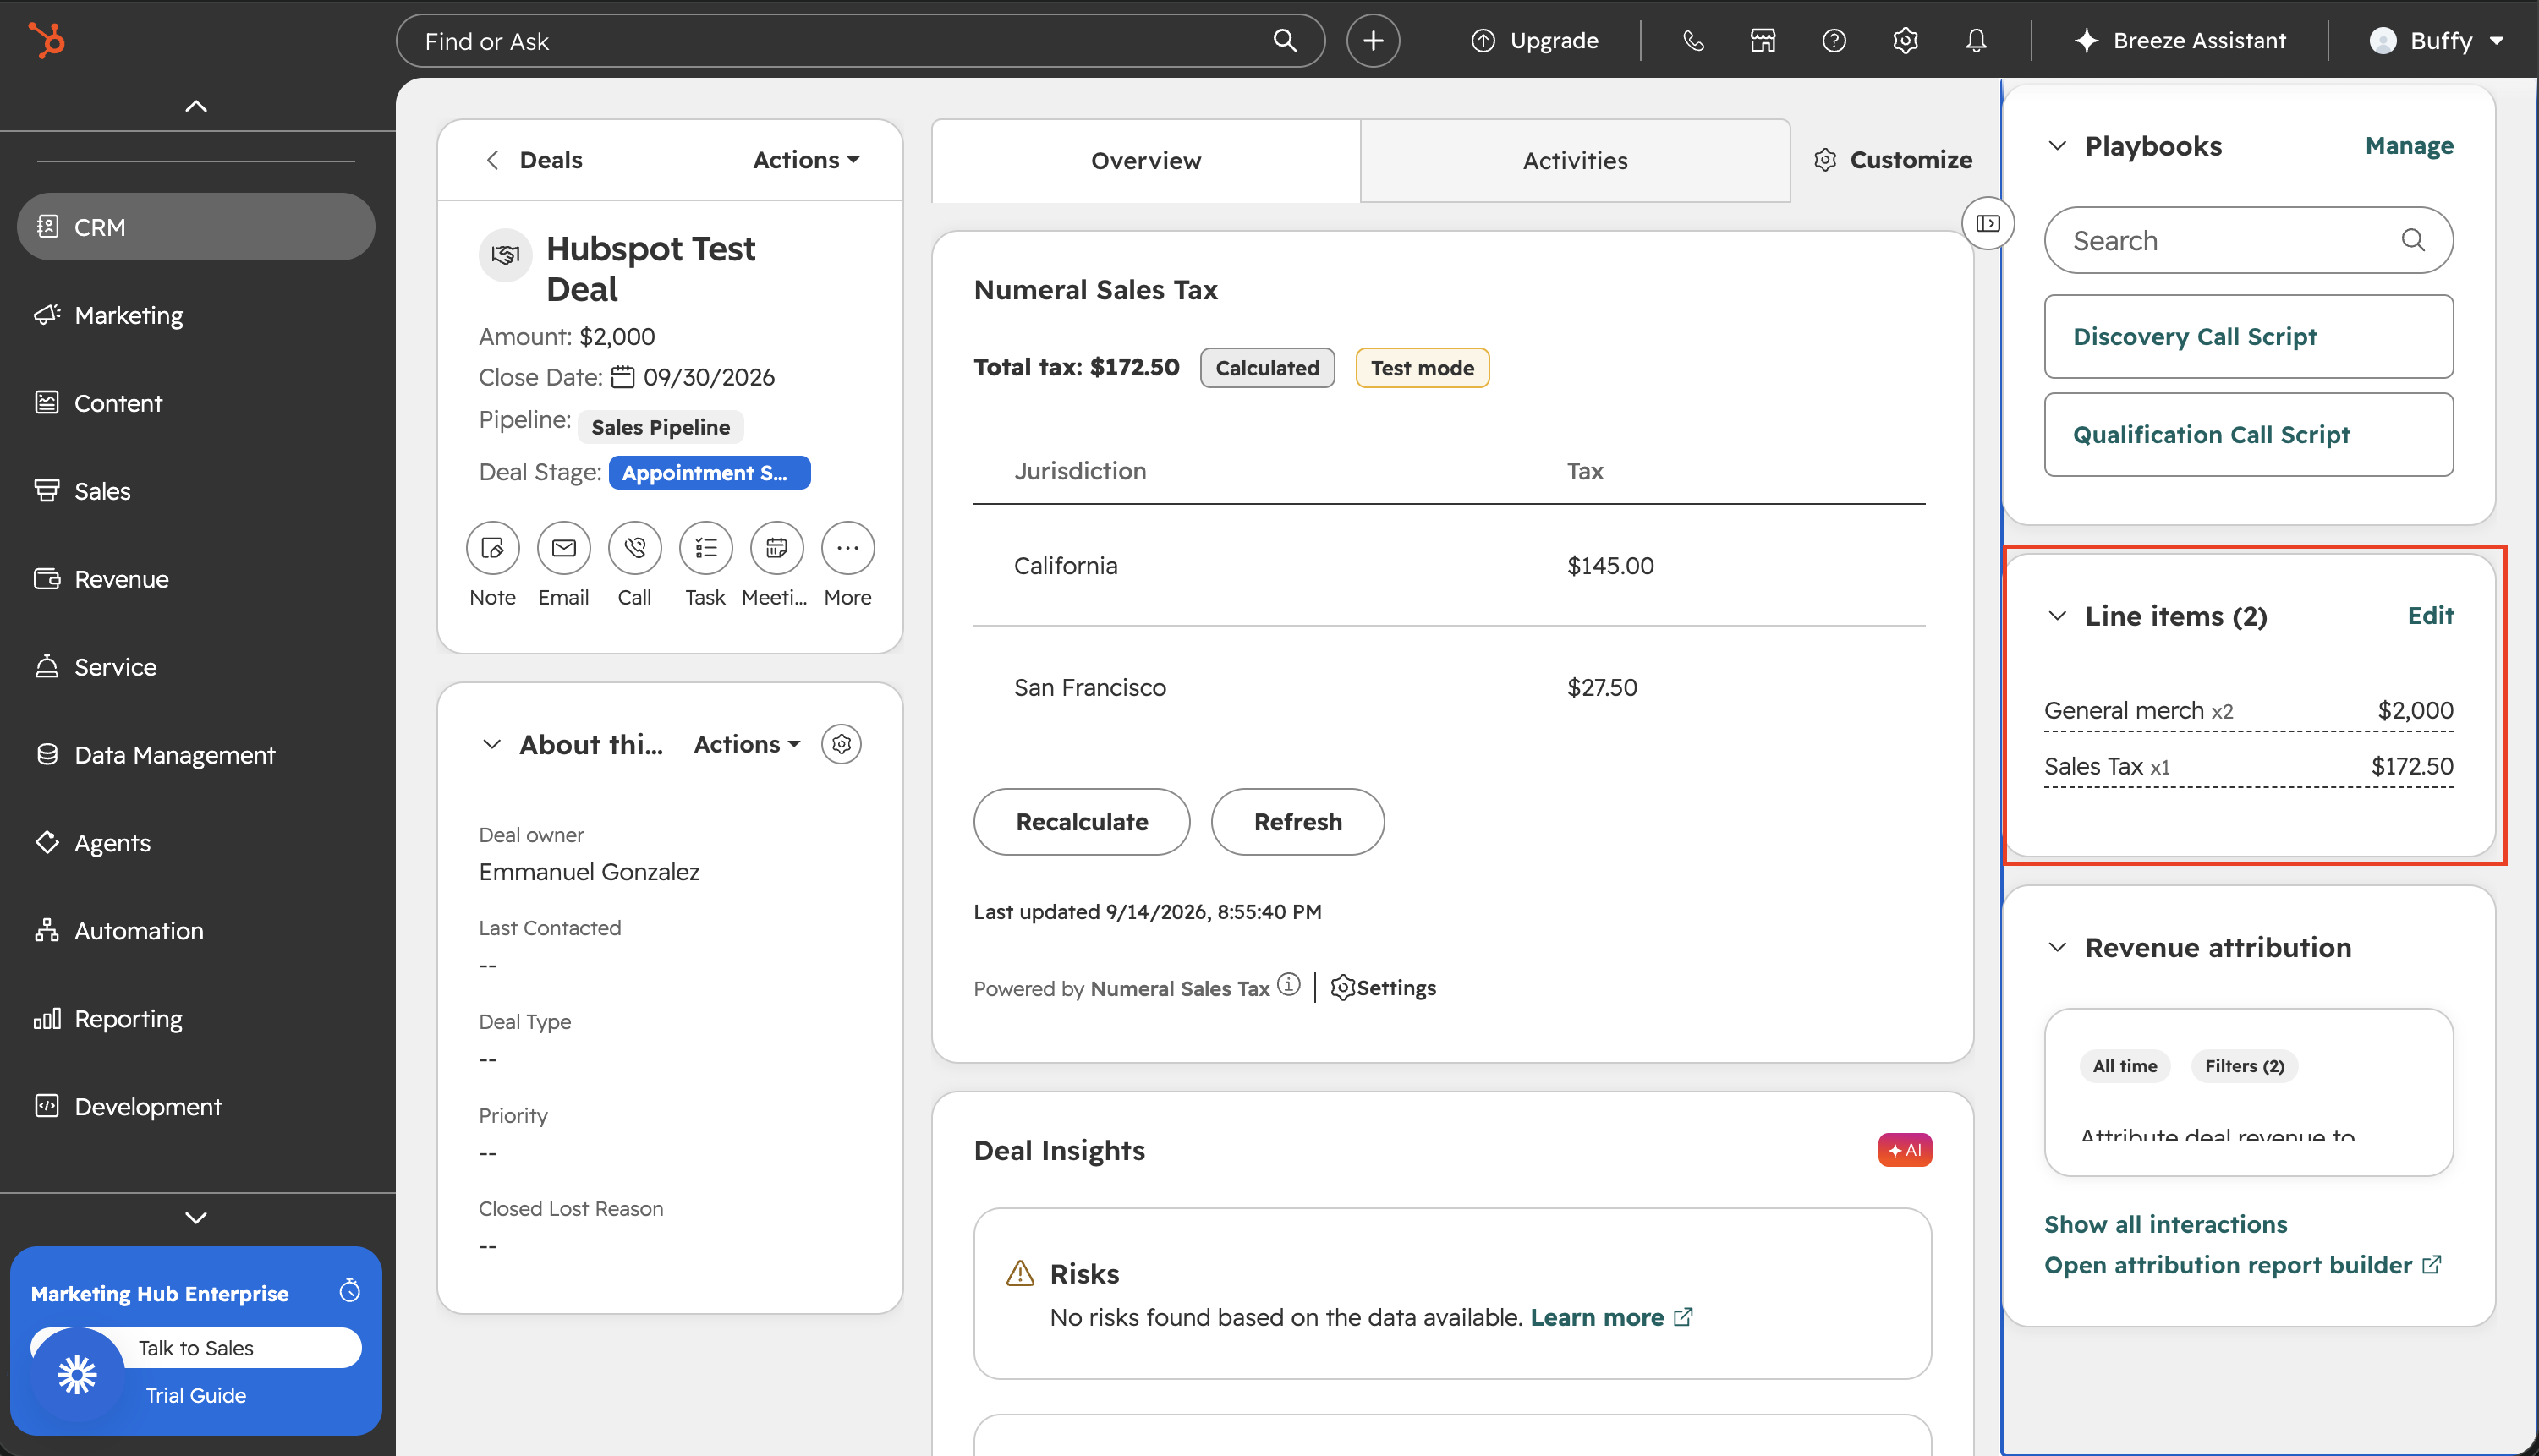Click the search magnifier in Find or Ask
2539x1456 pixels.
tap(1285, 40)
